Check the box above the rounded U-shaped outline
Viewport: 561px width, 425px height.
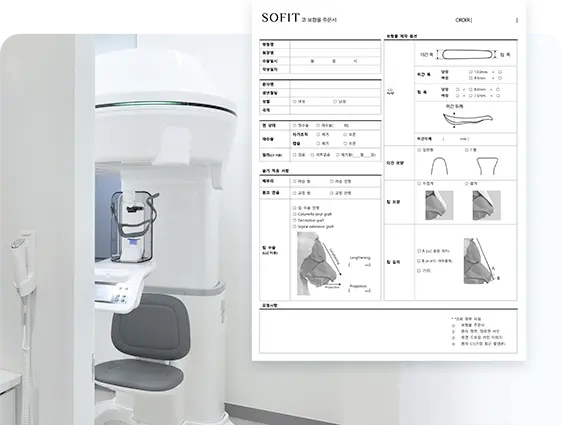tap(419, 150)
